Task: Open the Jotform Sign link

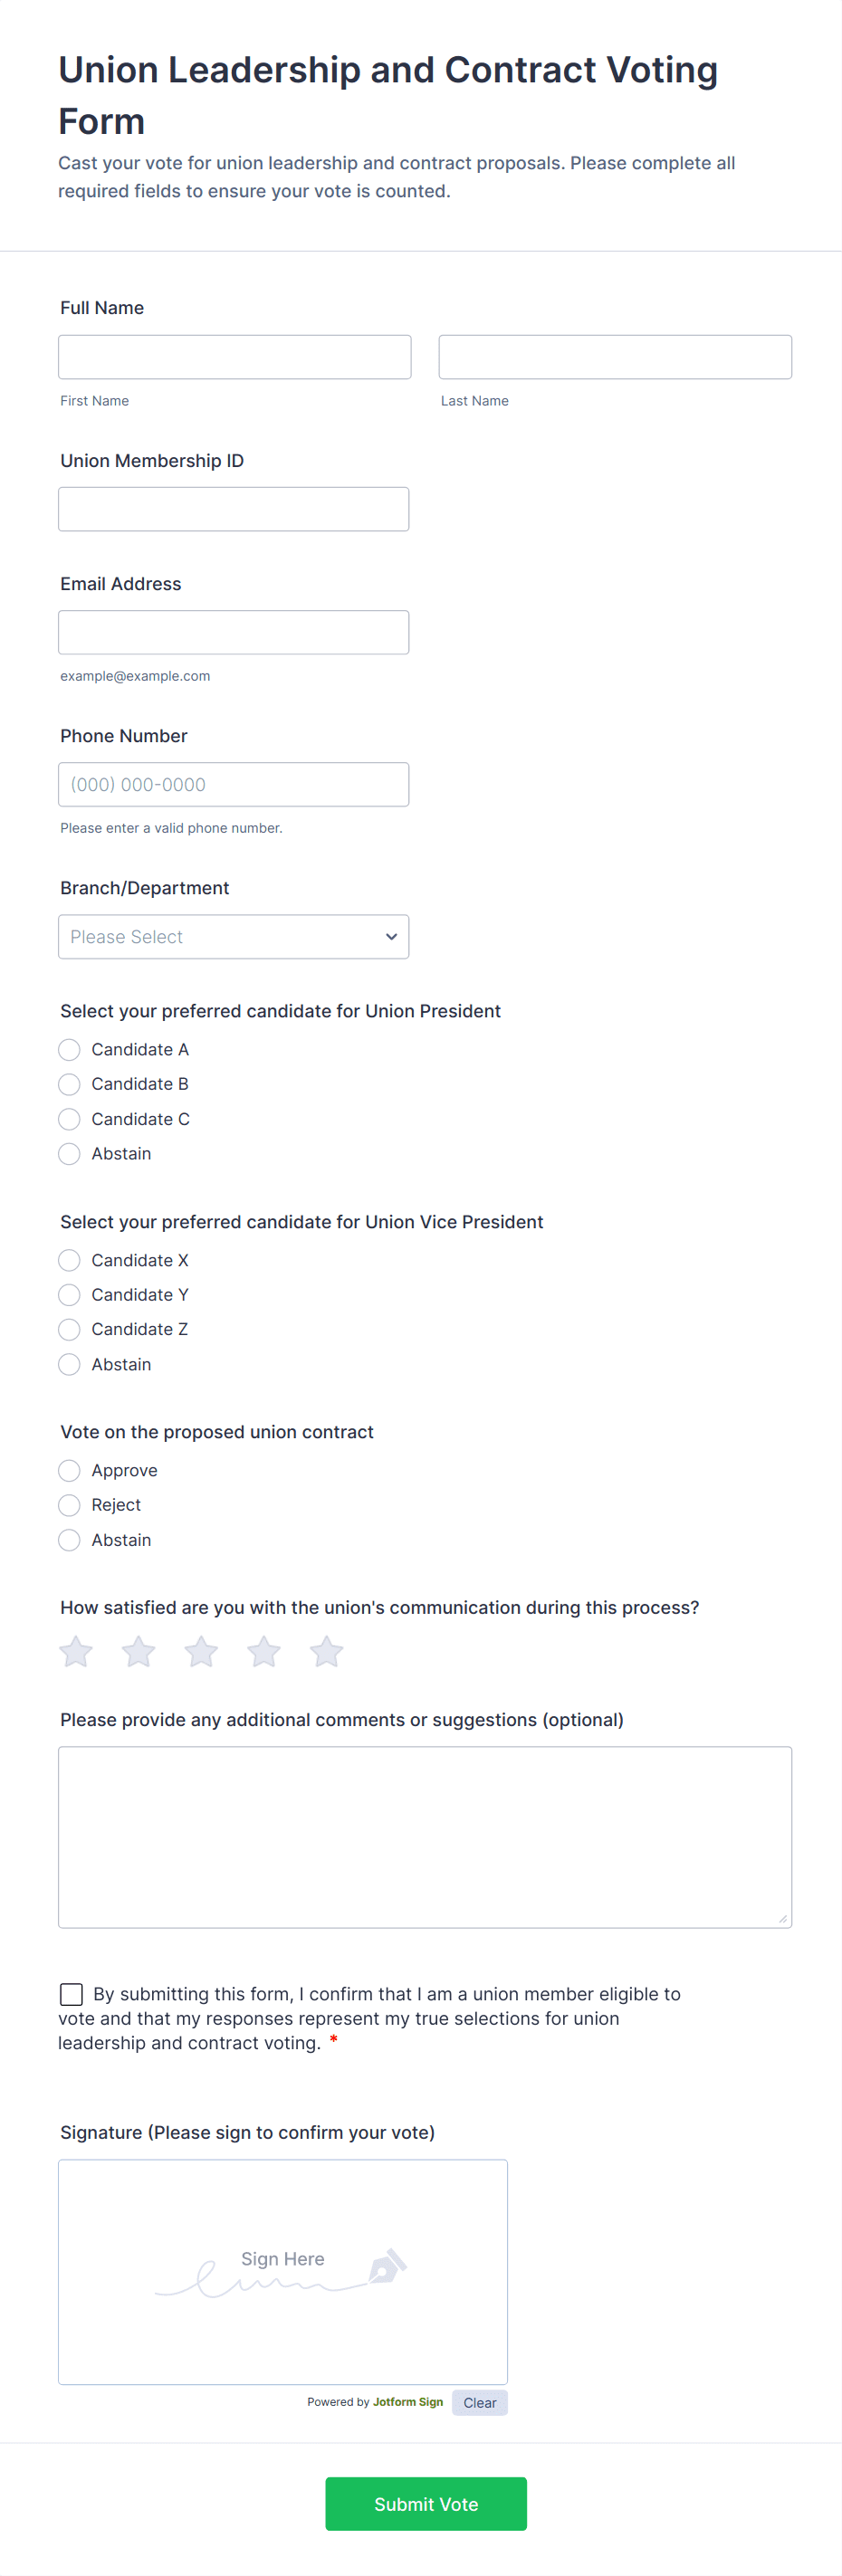Action: click(x=407, y=2401)
